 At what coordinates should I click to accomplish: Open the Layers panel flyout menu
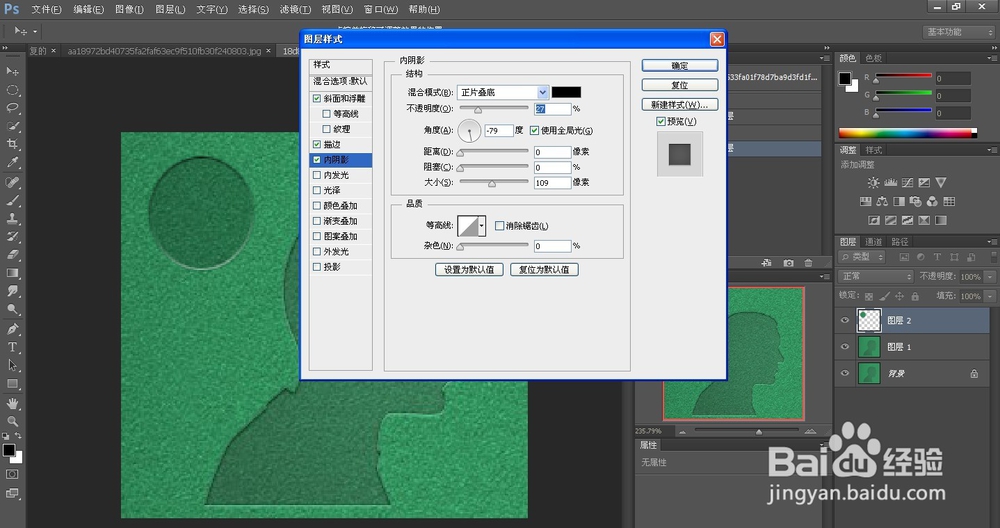991,242
